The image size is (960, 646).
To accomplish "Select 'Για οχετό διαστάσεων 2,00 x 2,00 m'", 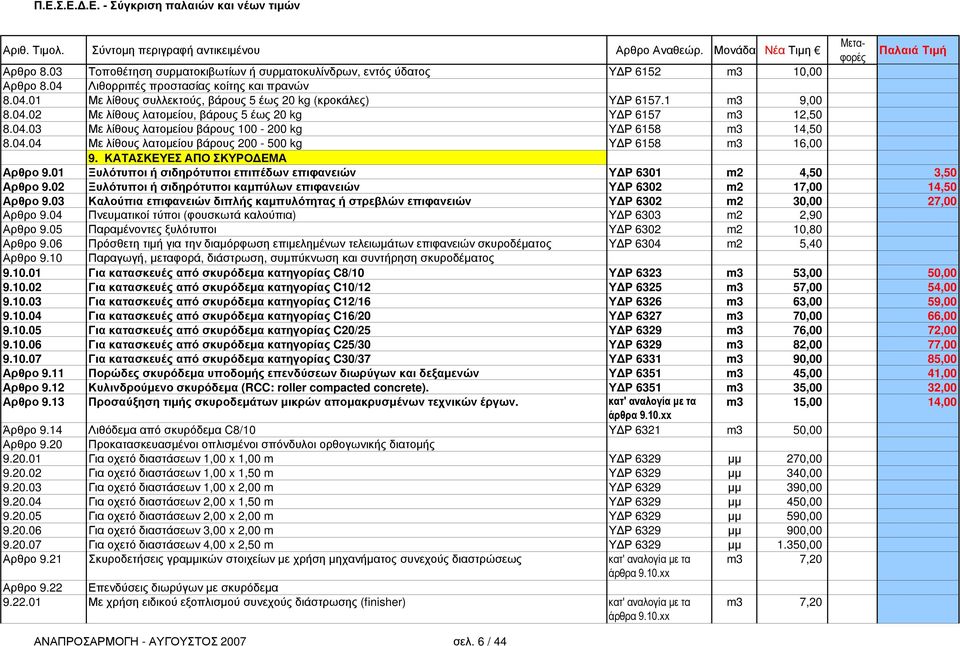I will (181, 516).
